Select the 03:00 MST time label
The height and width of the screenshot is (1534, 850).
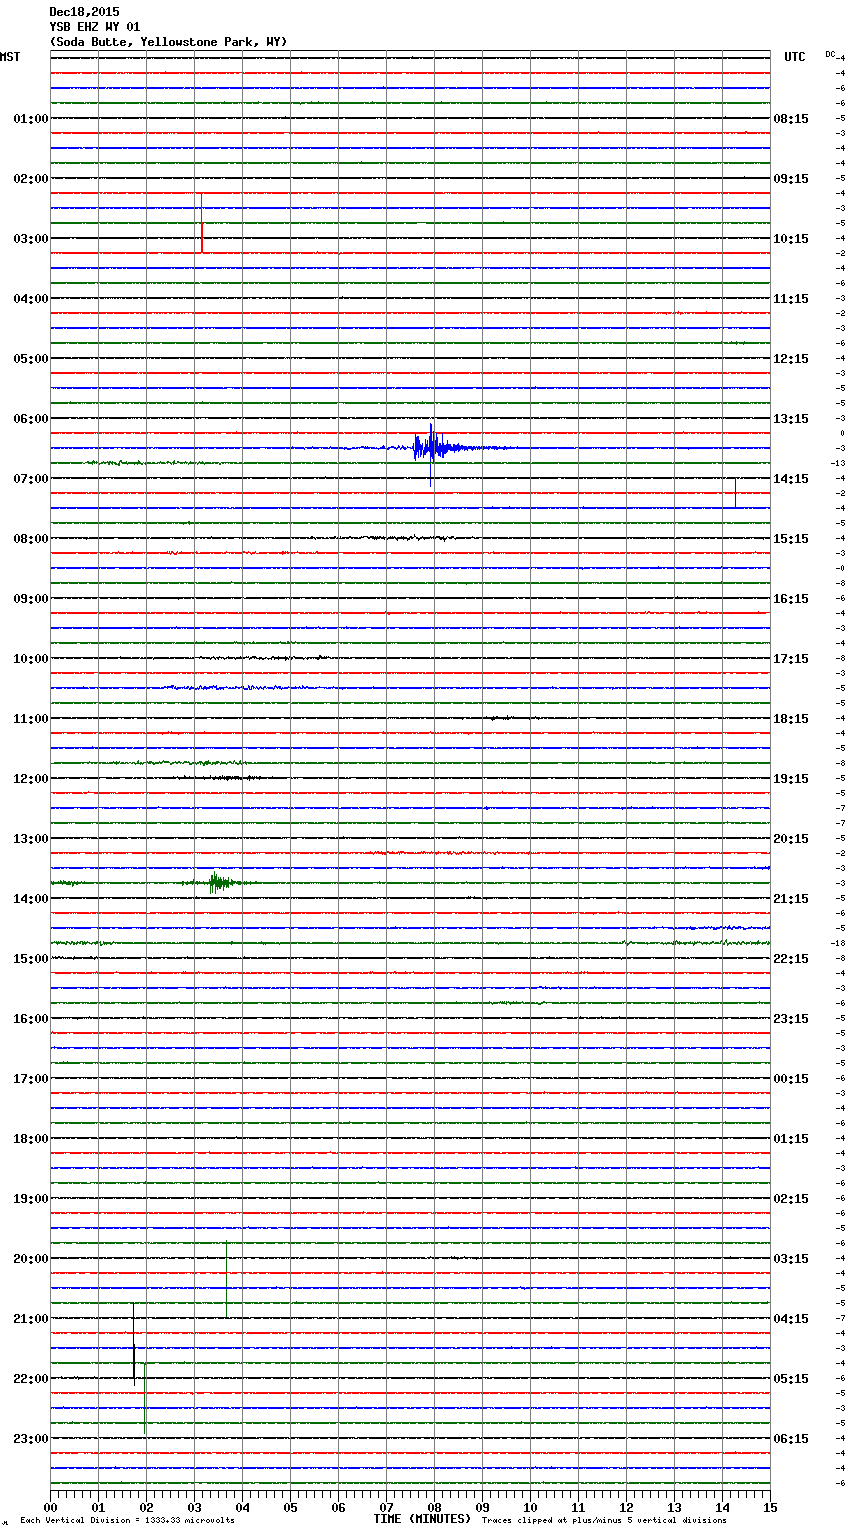point(31,239)
